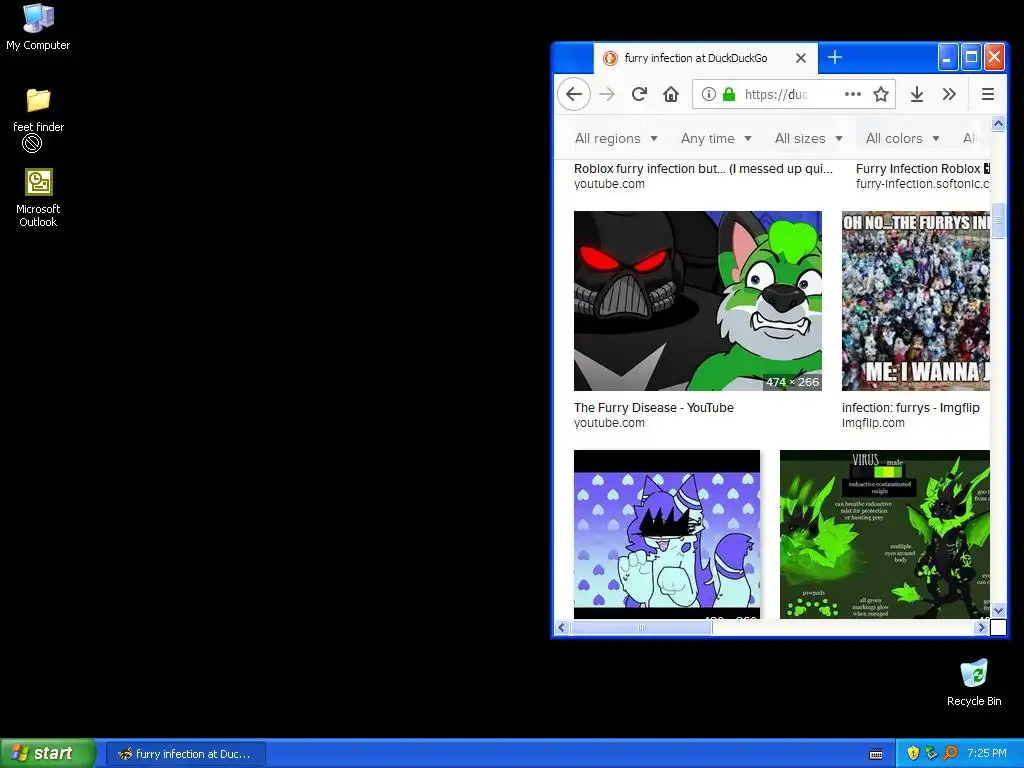This screenshot has width=1024, height=768.
Task: Click the Furry Infection Roblox title
Action: [x=922, y=168]
